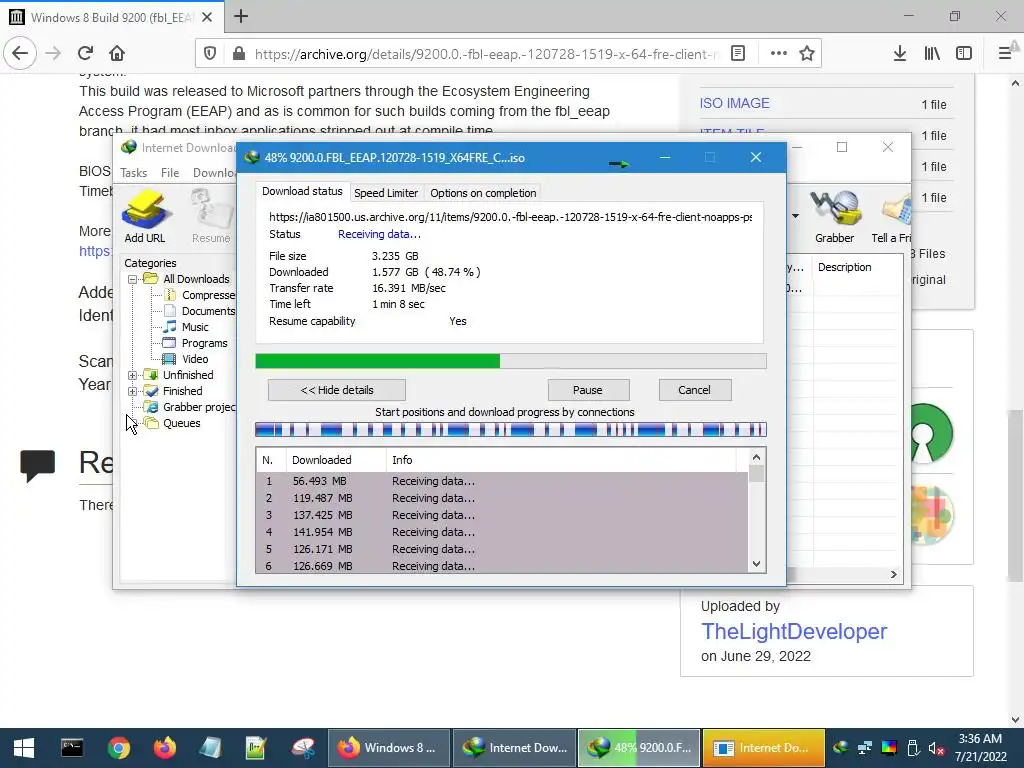Click connections list scroll up arrow
The width and height of the screenshot is (1024, 768).
(756, 457)
